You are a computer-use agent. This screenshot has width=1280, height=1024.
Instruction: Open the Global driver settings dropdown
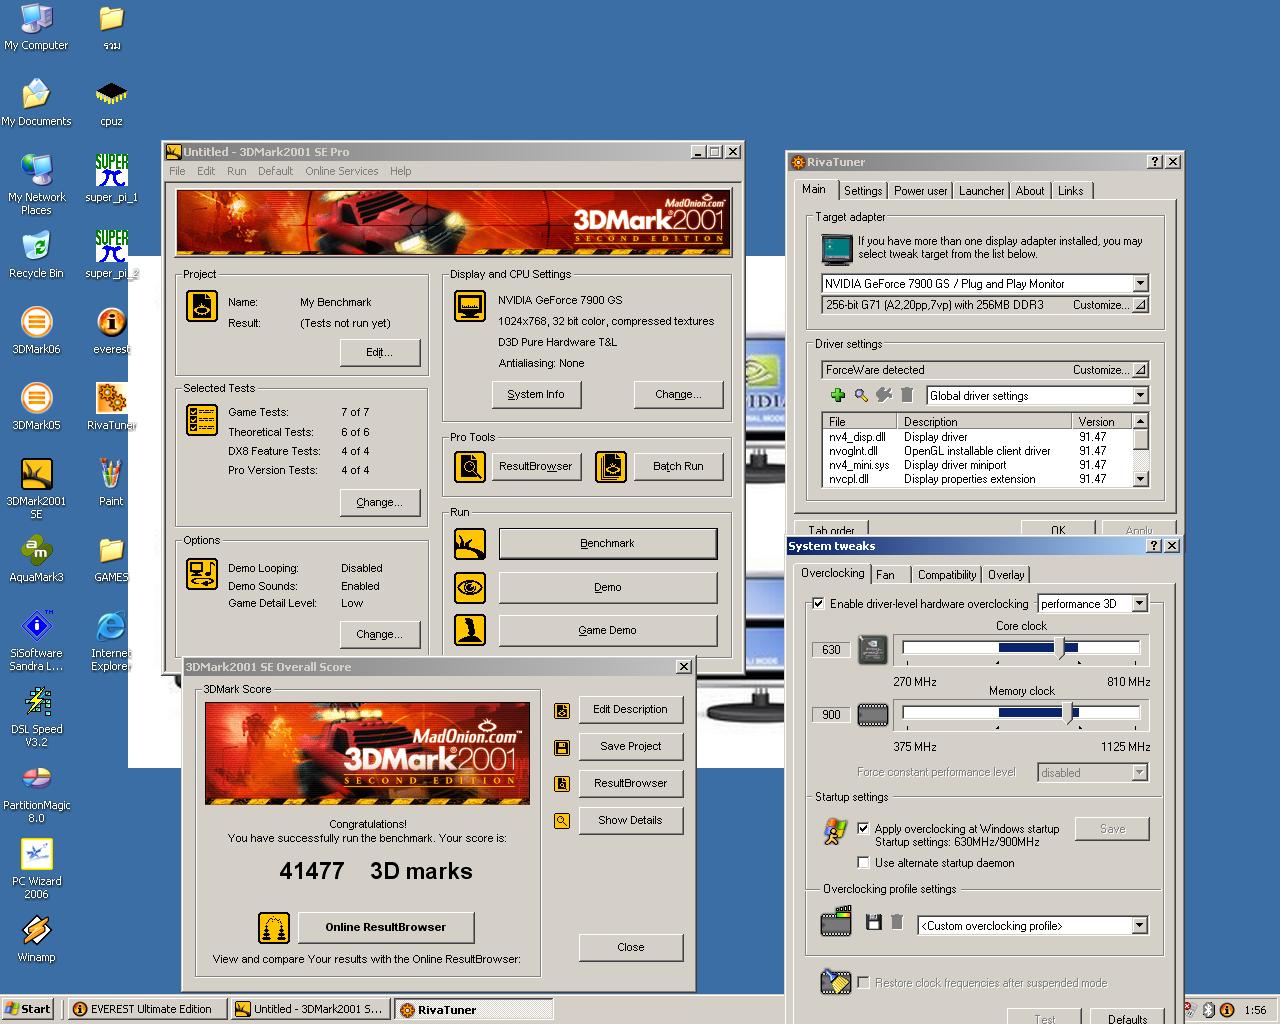pos(1140,395)
